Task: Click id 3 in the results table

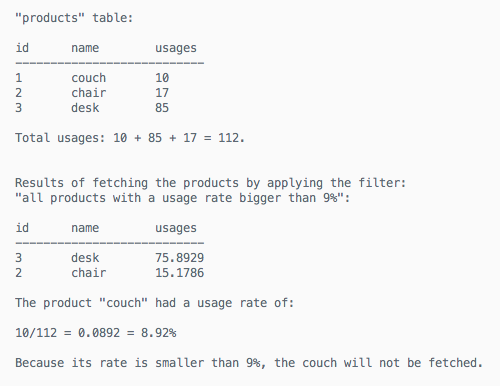Action: [x=19, y=258]
